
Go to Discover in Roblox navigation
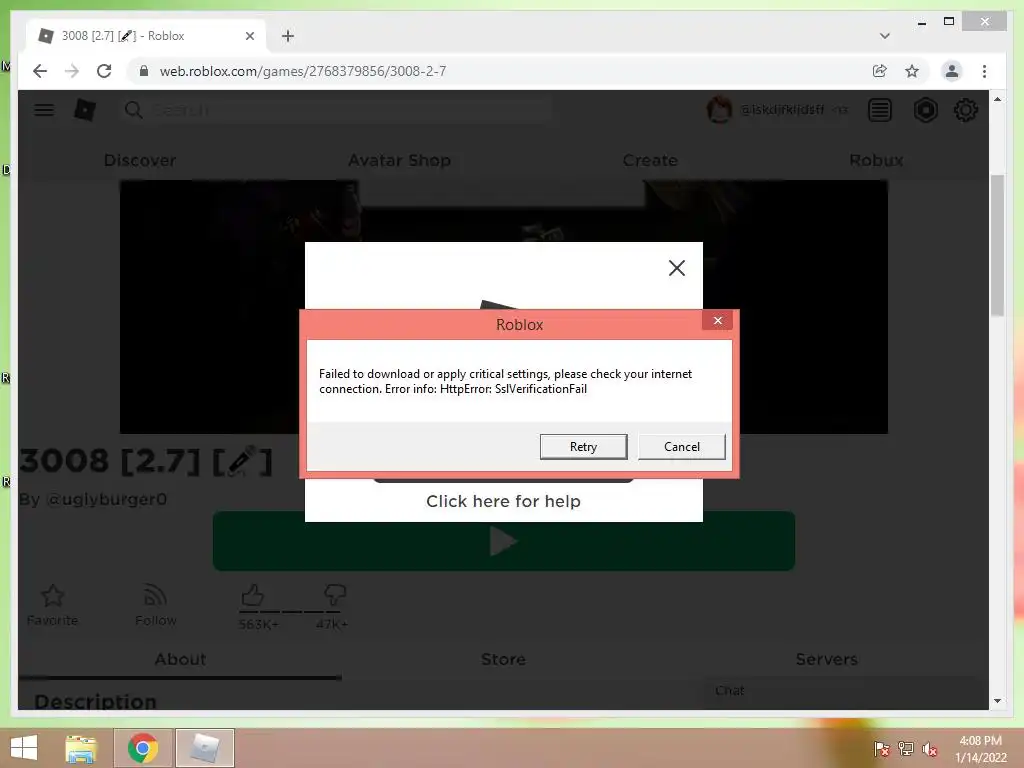pyautogui.click(x=140, y=160)
